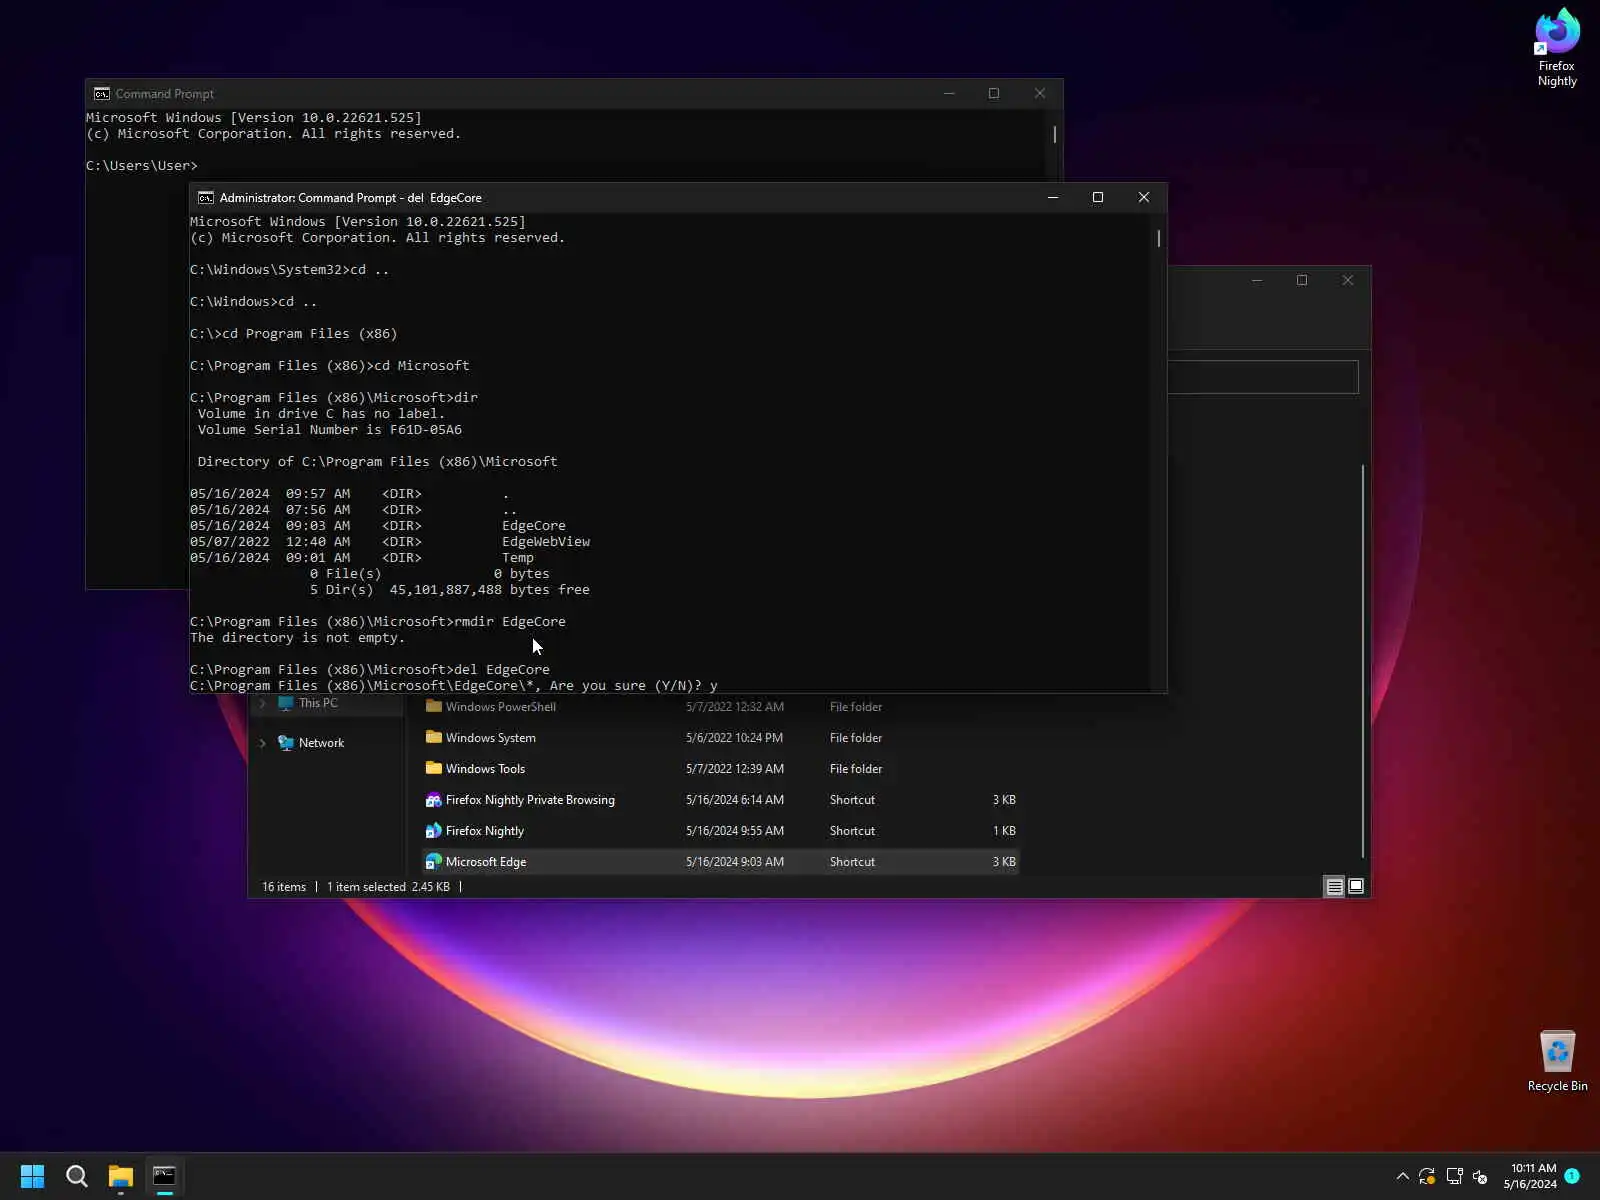Maximize the File Explorer window
This screenshot has height=1200, width=1600.
(1302, 280)
